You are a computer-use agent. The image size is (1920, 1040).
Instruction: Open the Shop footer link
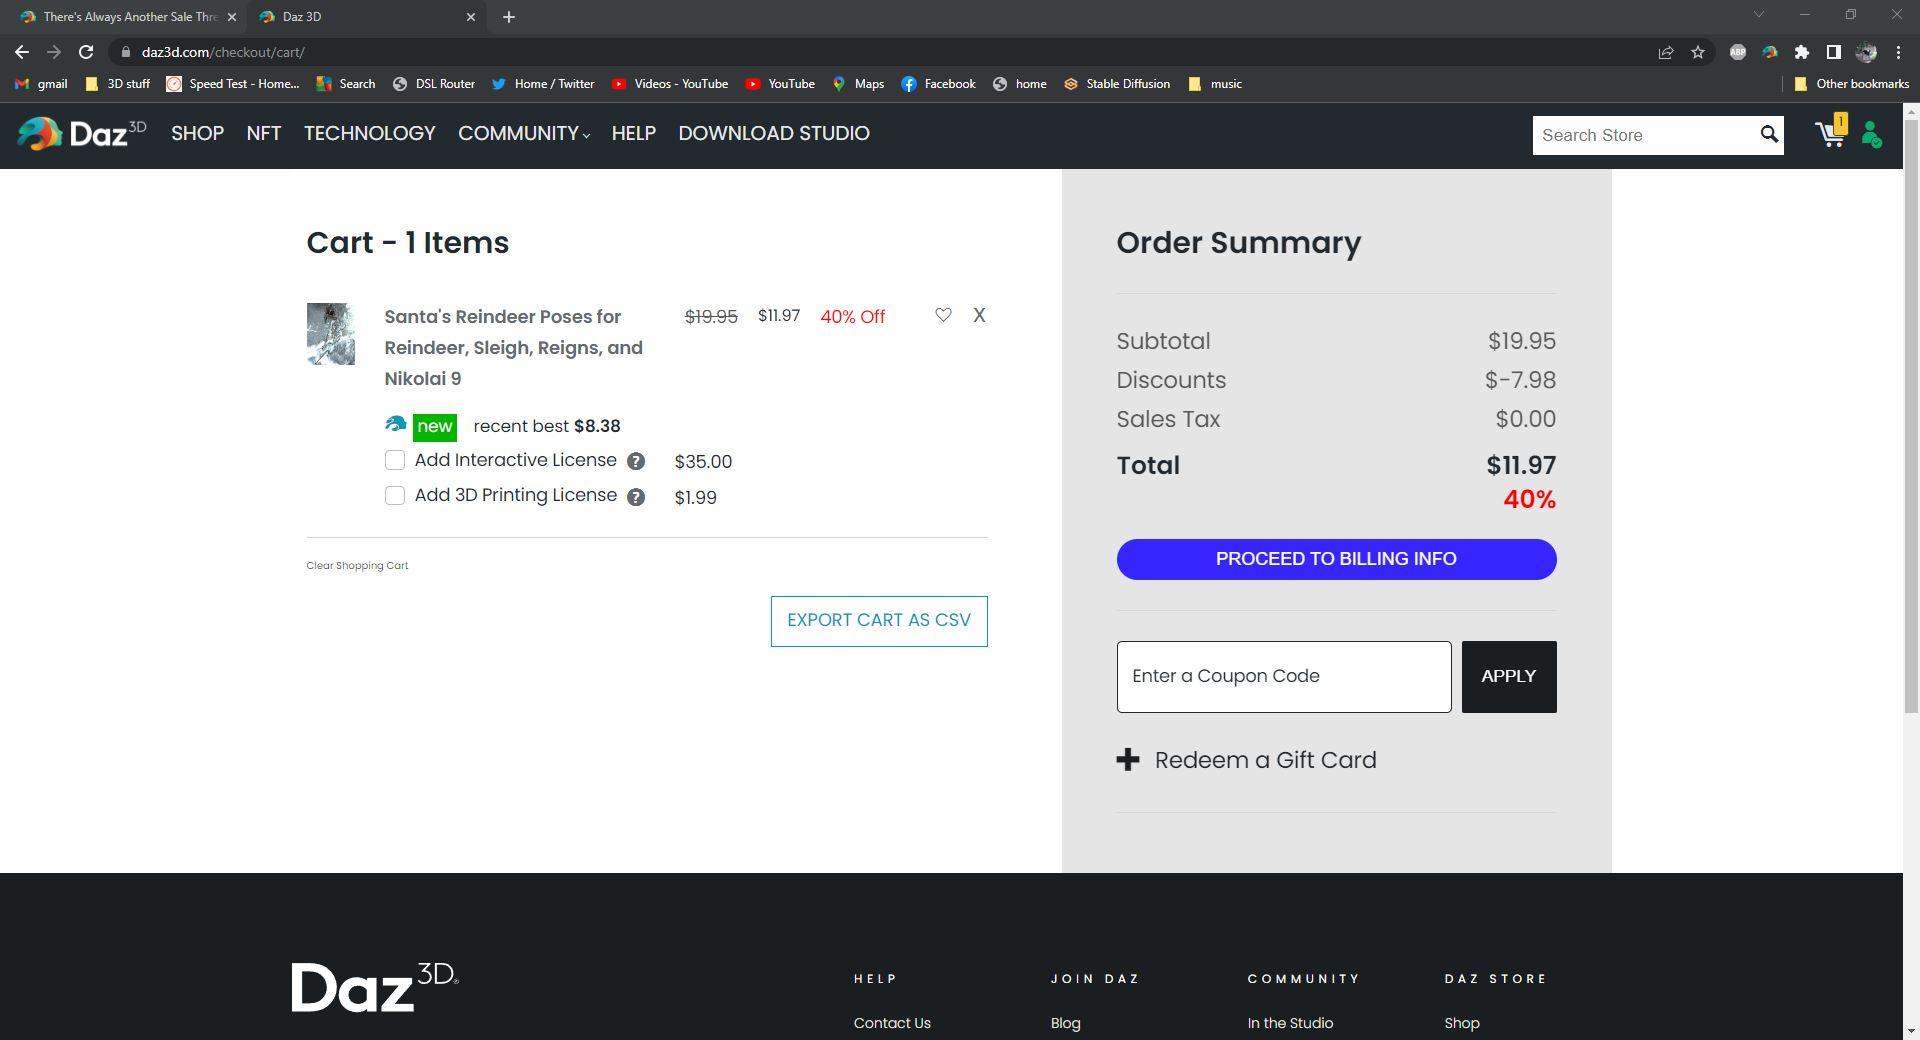(x=1461, y=1023)
